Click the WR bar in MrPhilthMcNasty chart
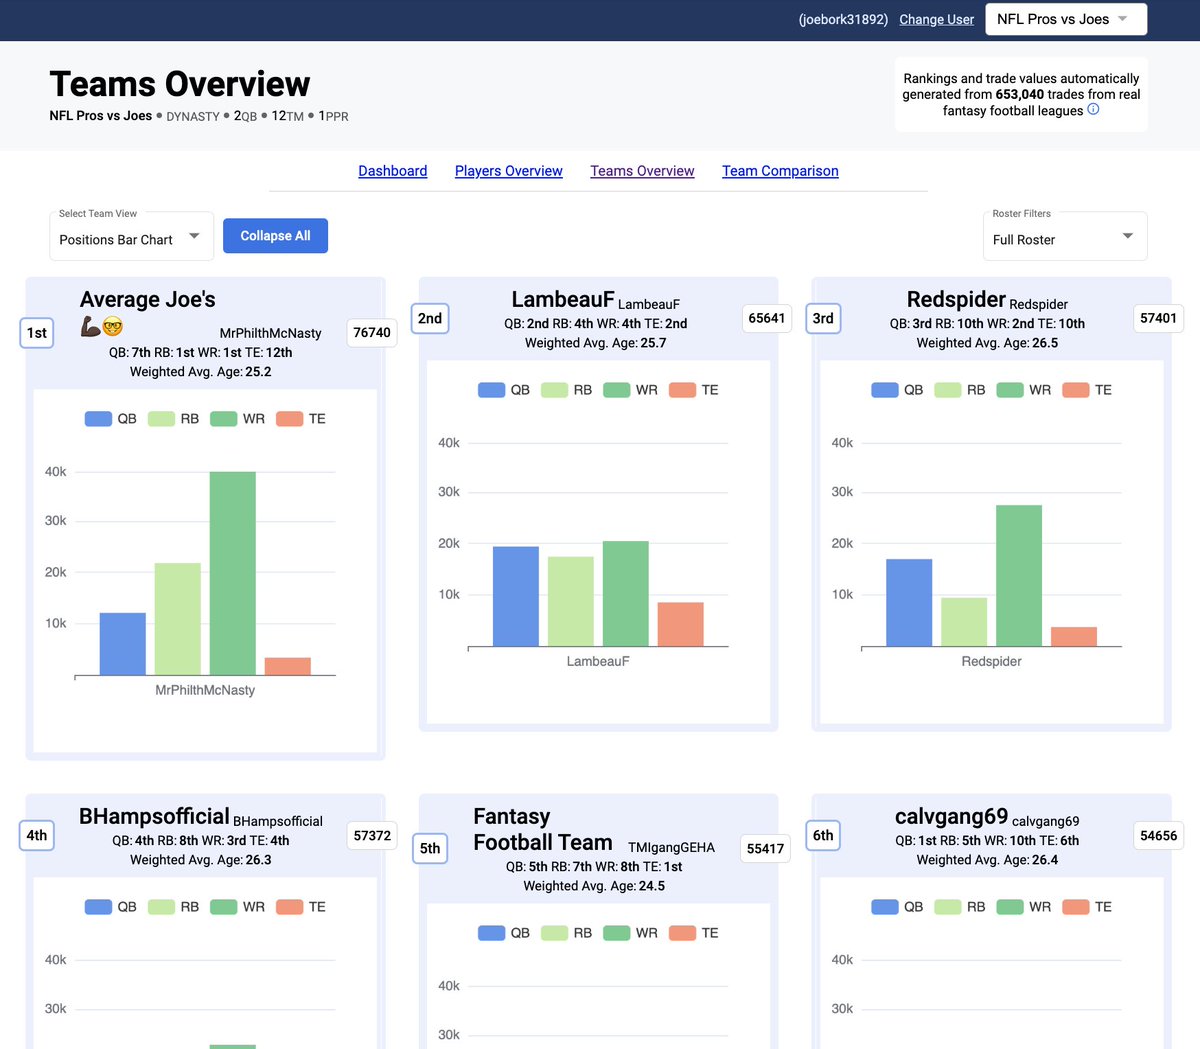 click(x=233, y=573)
